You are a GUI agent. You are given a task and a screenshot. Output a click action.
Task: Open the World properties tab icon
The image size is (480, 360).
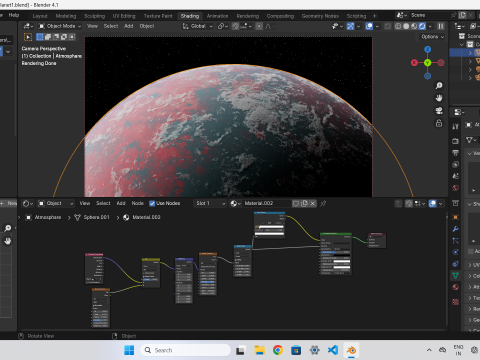click(x=455, y=188)
